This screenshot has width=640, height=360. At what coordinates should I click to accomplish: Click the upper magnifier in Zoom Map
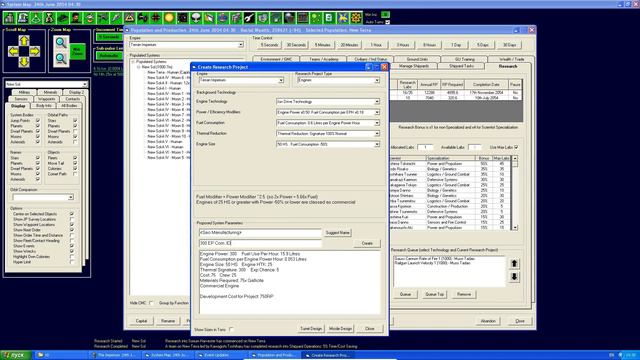(x=61, y=42)
